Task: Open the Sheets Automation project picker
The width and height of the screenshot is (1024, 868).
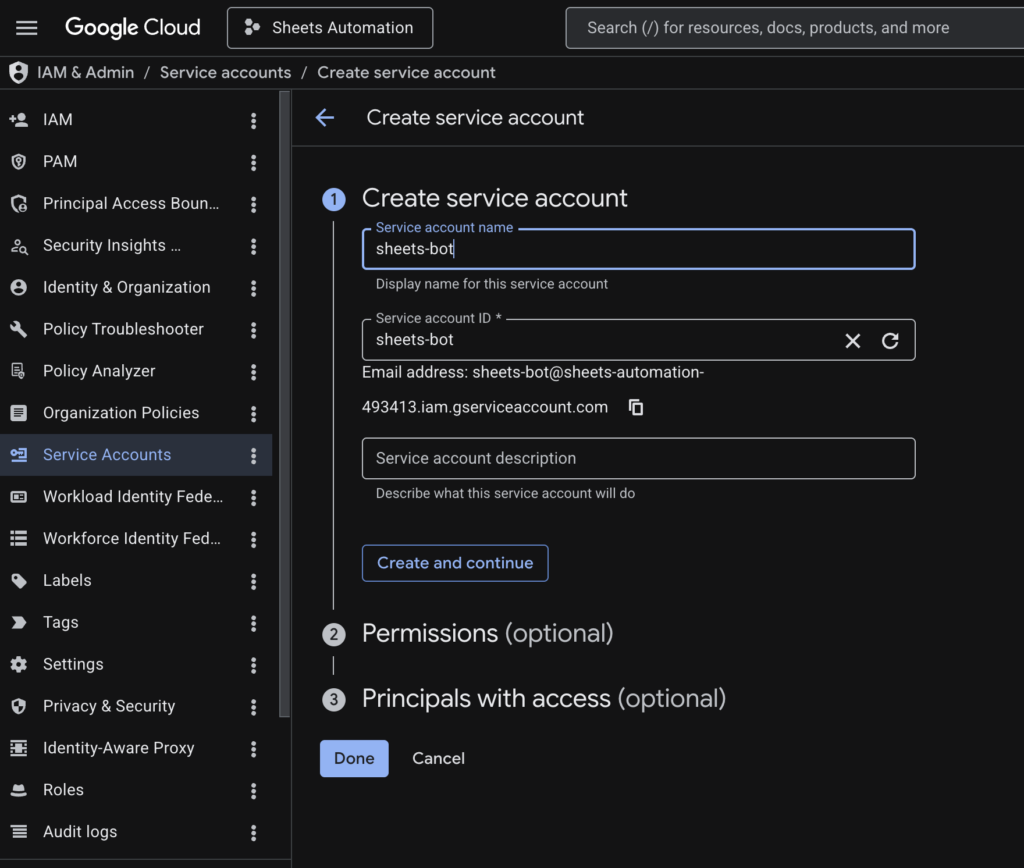Action: [330, 28]
